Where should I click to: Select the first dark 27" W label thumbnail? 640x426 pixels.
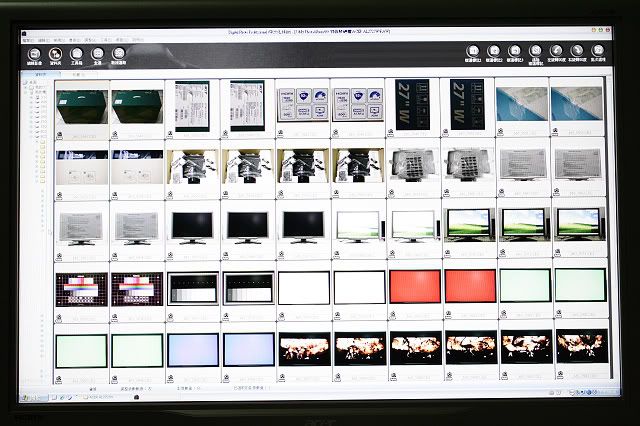[413, 104]
